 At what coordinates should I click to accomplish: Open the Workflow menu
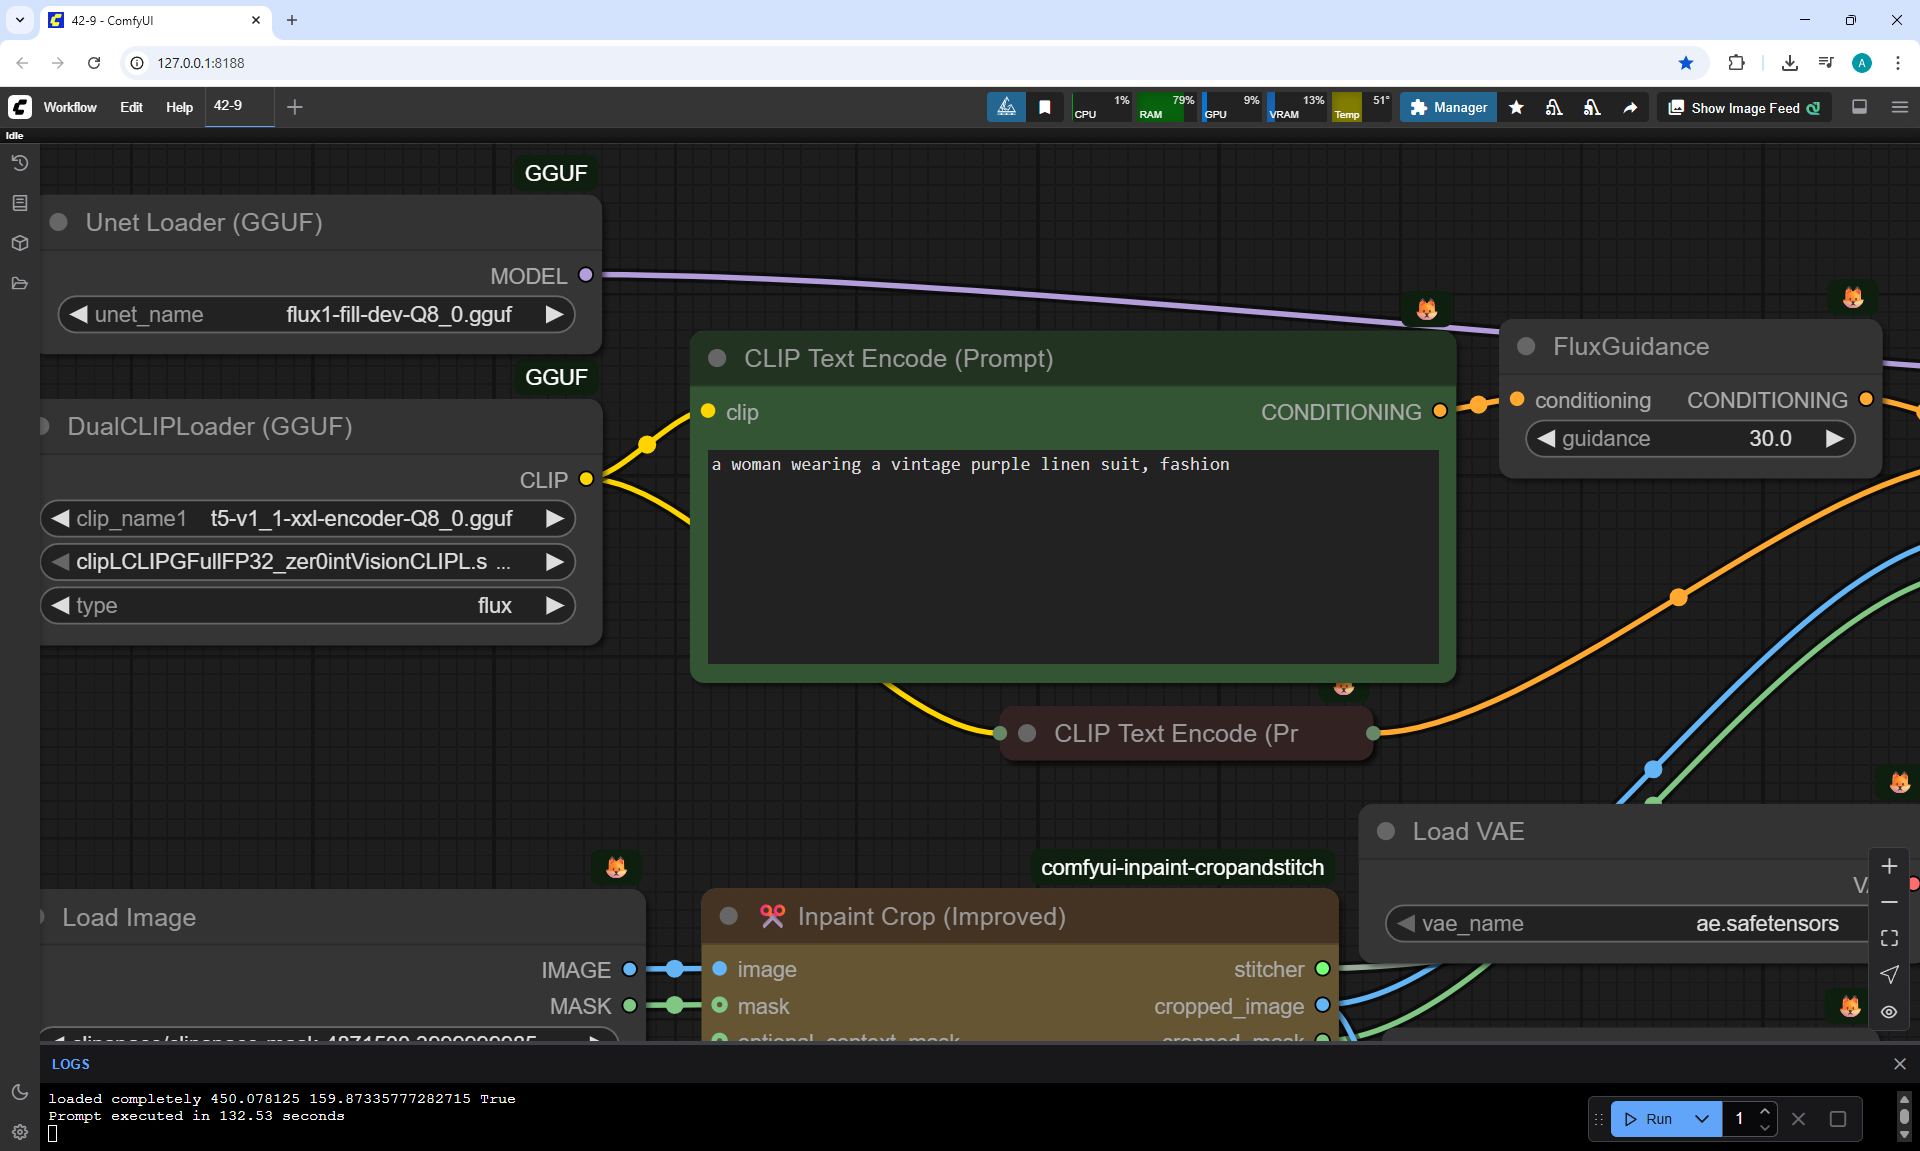(x=70, y=107)
